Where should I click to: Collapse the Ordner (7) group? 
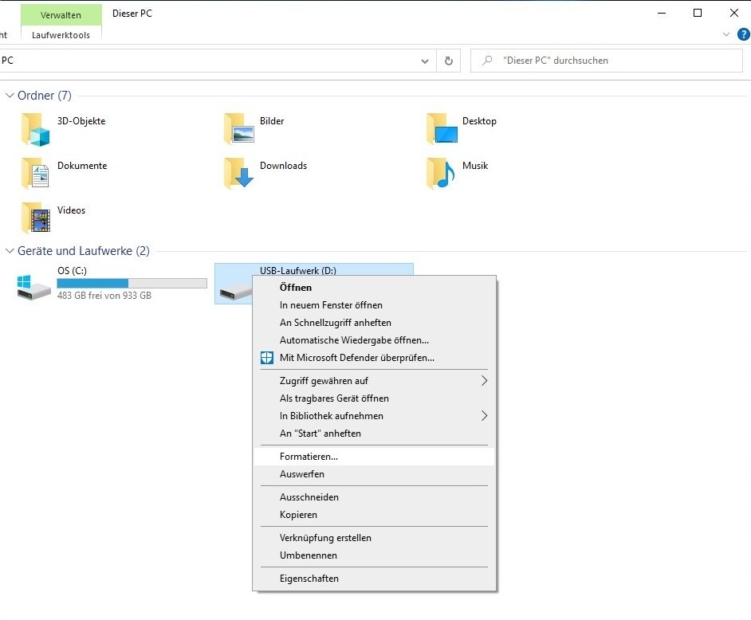(x=9, y=95)
